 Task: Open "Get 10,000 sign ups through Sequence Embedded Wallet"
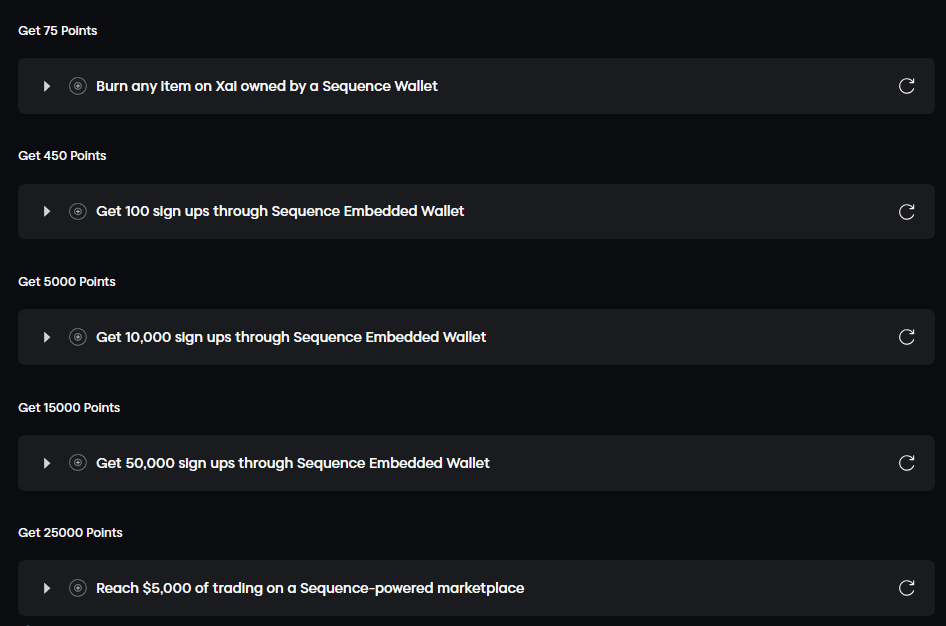tap(291, 337)
